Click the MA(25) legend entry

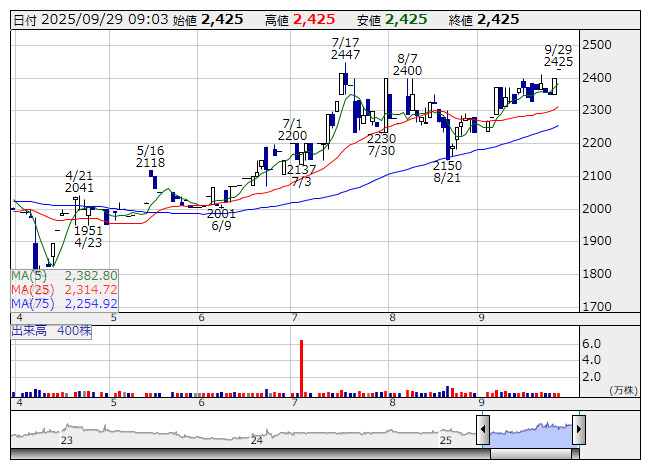pos(64,289)
